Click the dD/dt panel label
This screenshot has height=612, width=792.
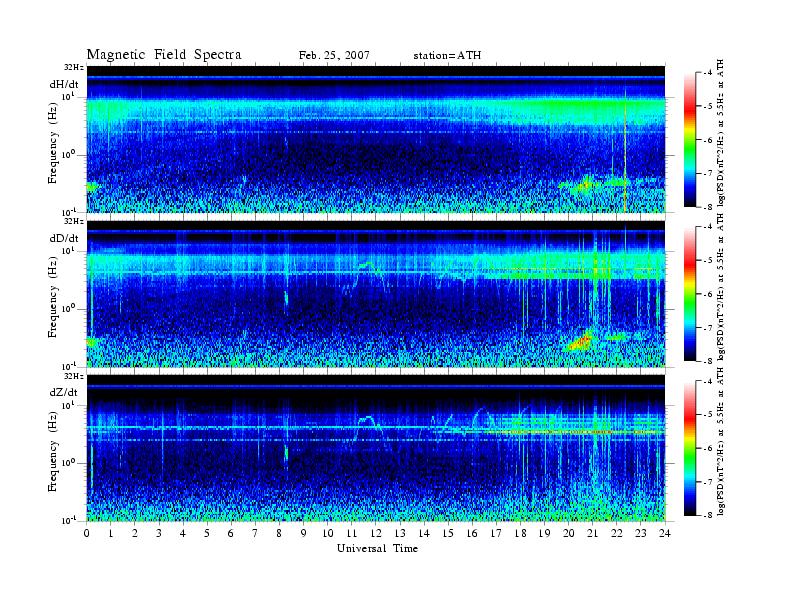[x=64, y=238]
